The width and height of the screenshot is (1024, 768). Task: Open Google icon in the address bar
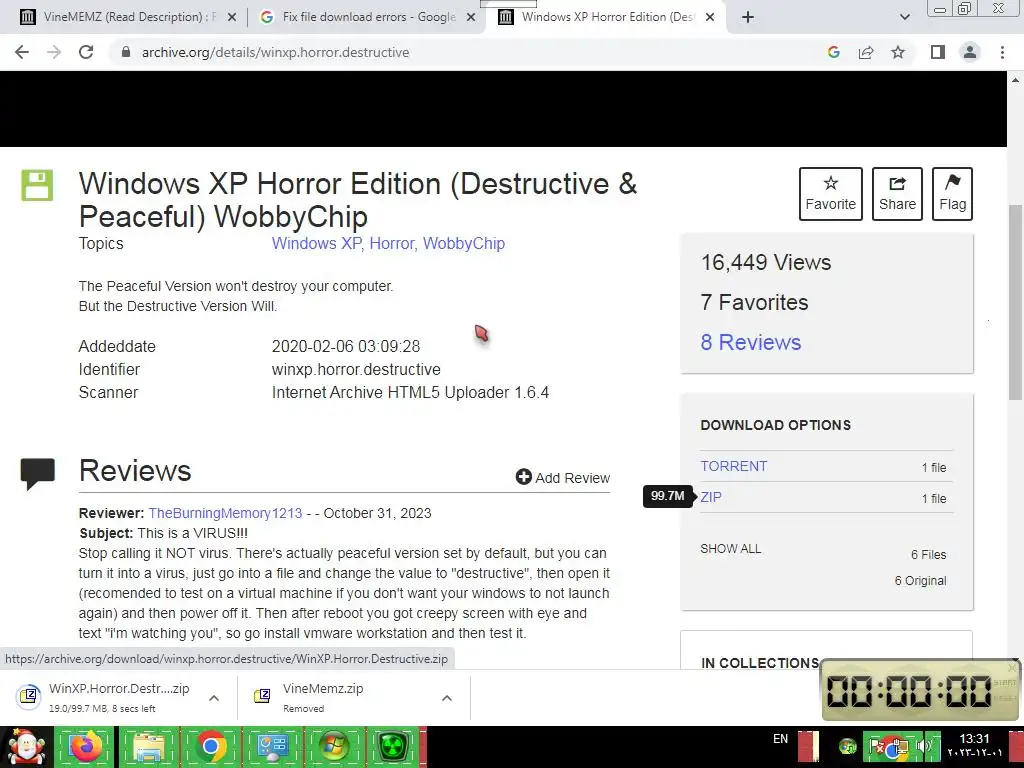point(833,52)
